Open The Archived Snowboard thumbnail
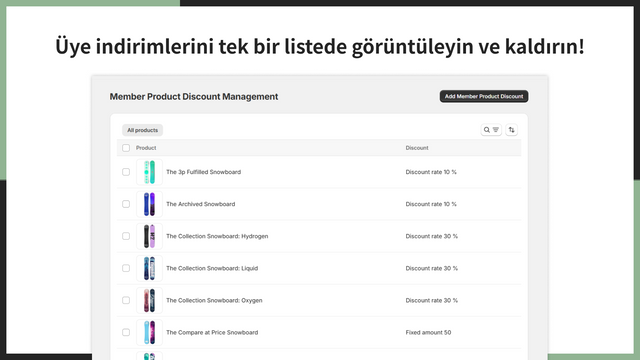This screenshot has height=360, width=640. 149,204
